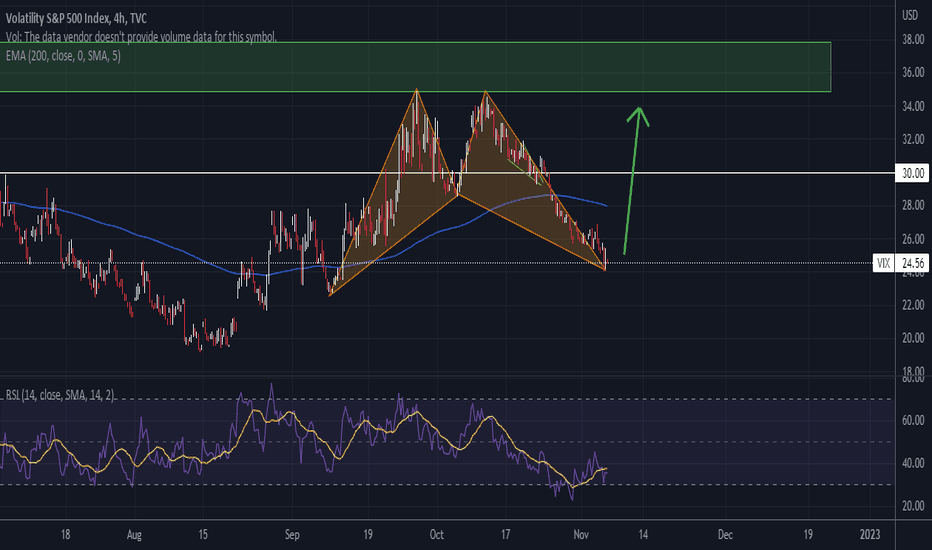932x550 pixels.
Task: Click the USD currency label on price axis
Action: coord(910,15)
